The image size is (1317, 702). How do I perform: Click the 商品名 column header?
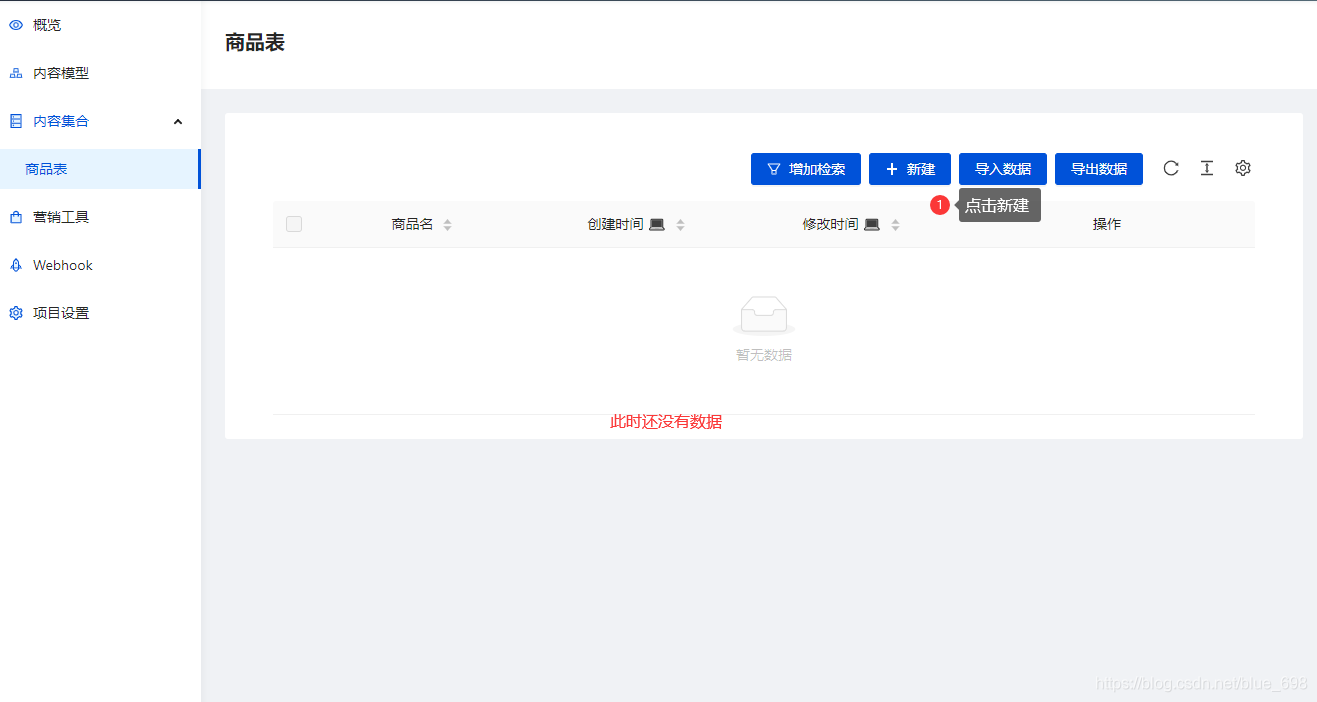[412, 224]
